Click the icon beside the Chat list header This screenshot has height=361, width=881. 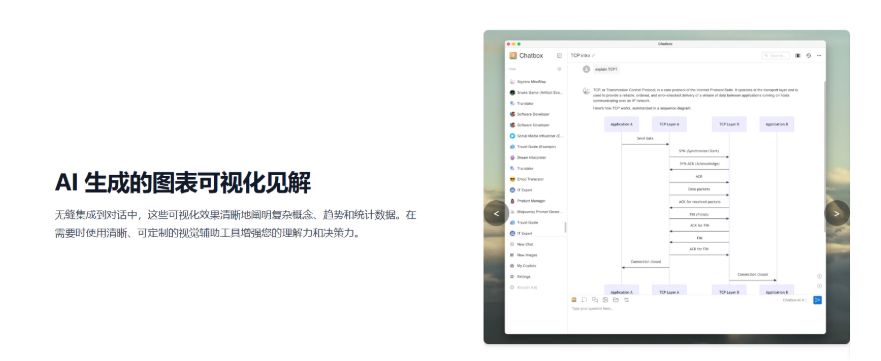point(559,69)
